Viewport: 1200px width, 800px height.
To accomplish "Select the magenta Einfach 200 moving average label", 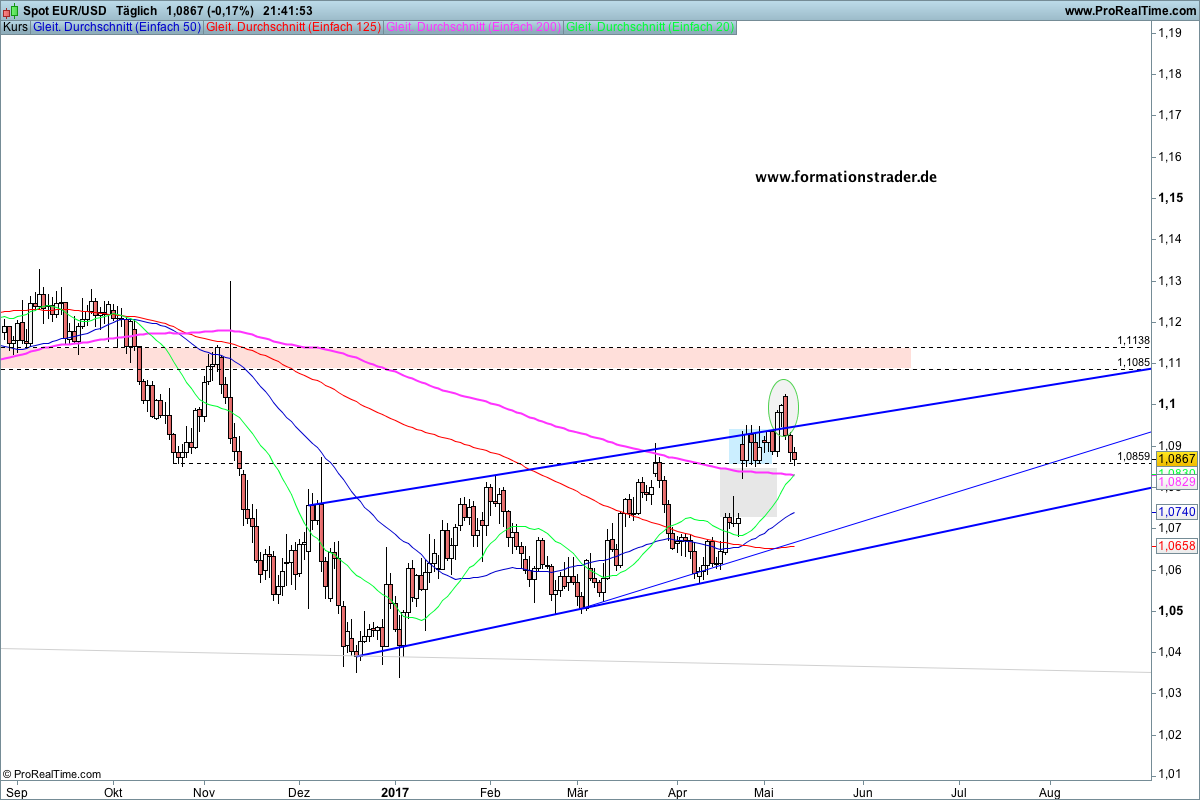I will coord(473,27).
